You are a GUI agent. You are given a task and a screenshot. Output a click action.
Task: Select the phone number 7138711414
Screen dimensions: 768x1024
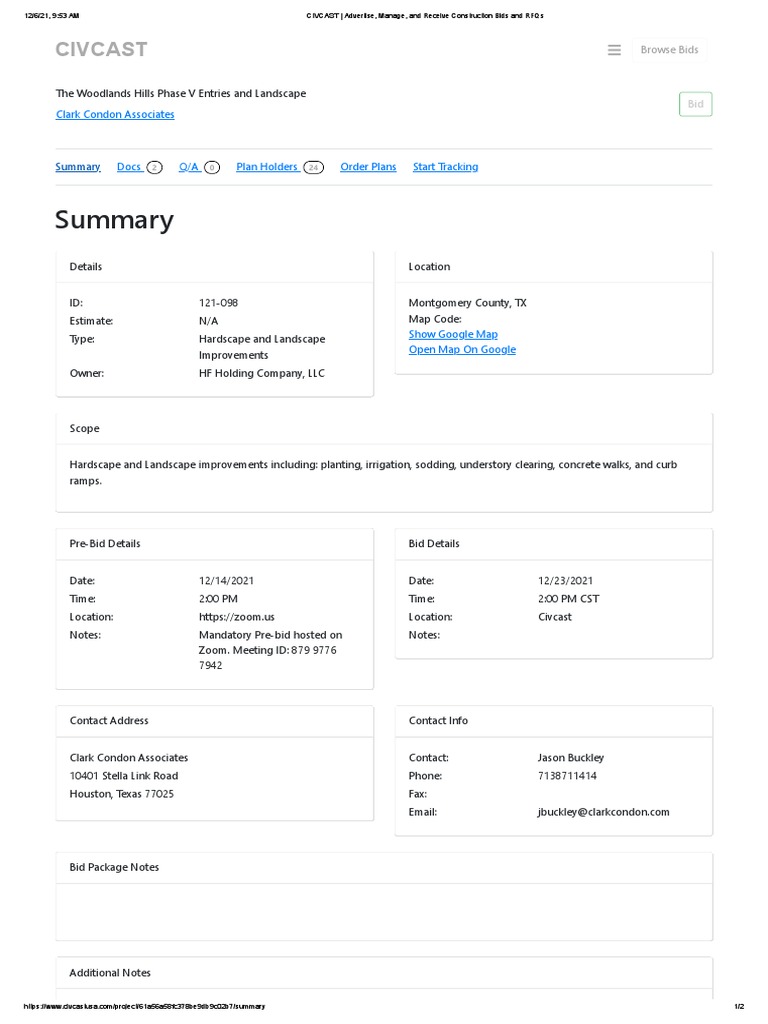coord(567,776)
